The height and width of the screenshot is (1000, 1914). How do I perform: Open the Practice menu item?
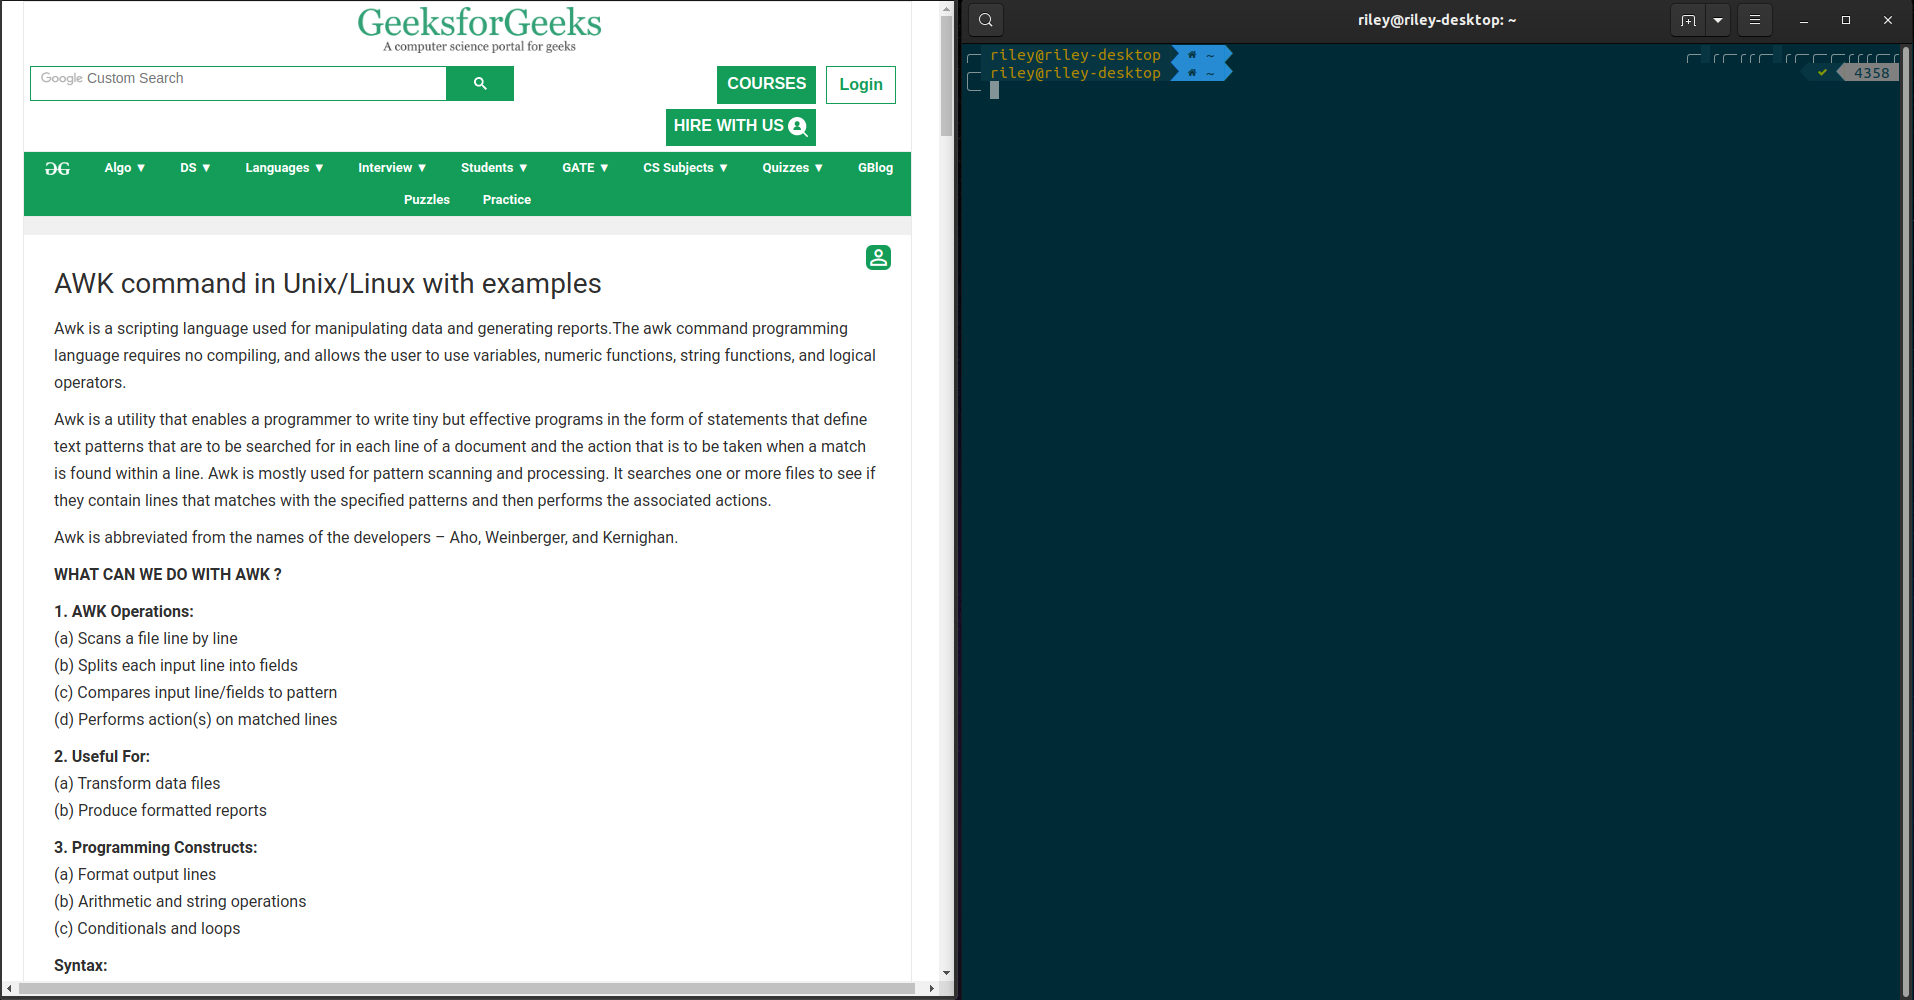coord(506,199)
